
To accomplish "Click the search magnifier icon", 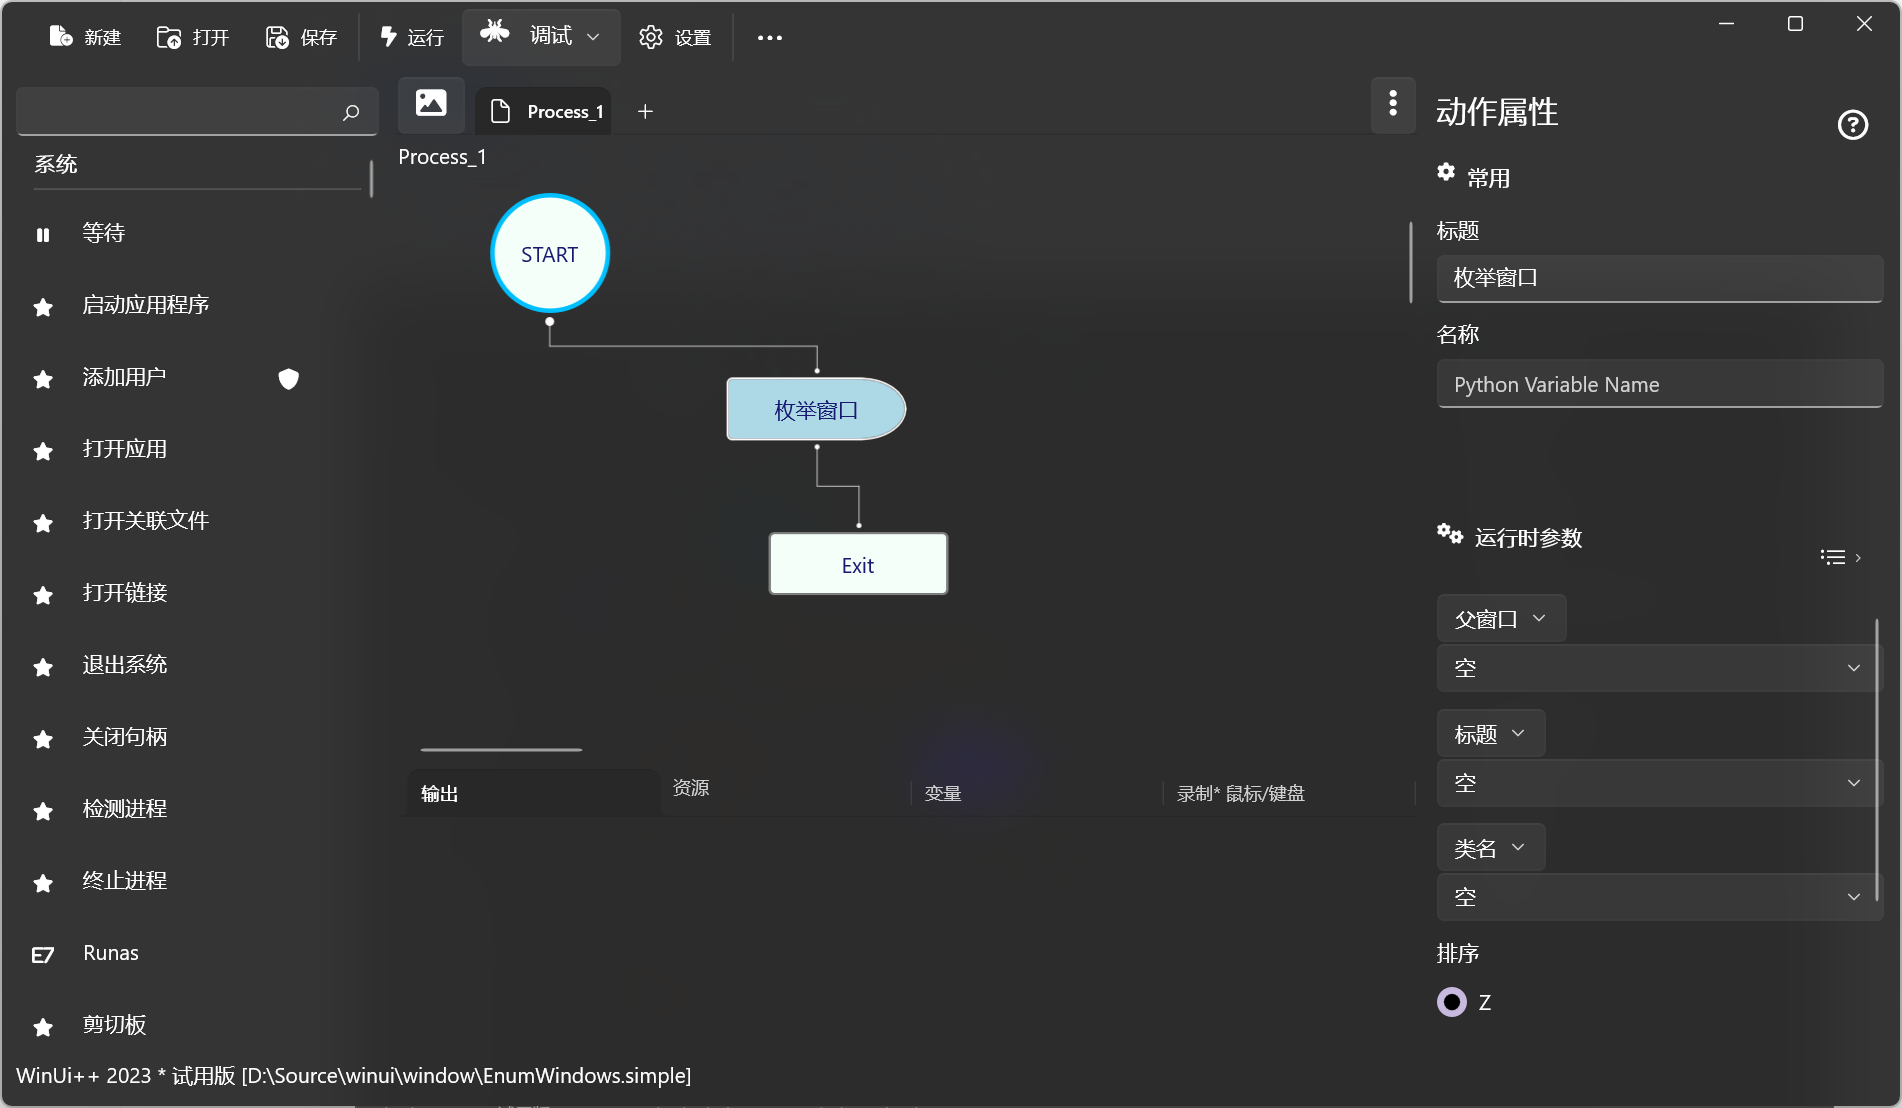I will pos(351,112).
